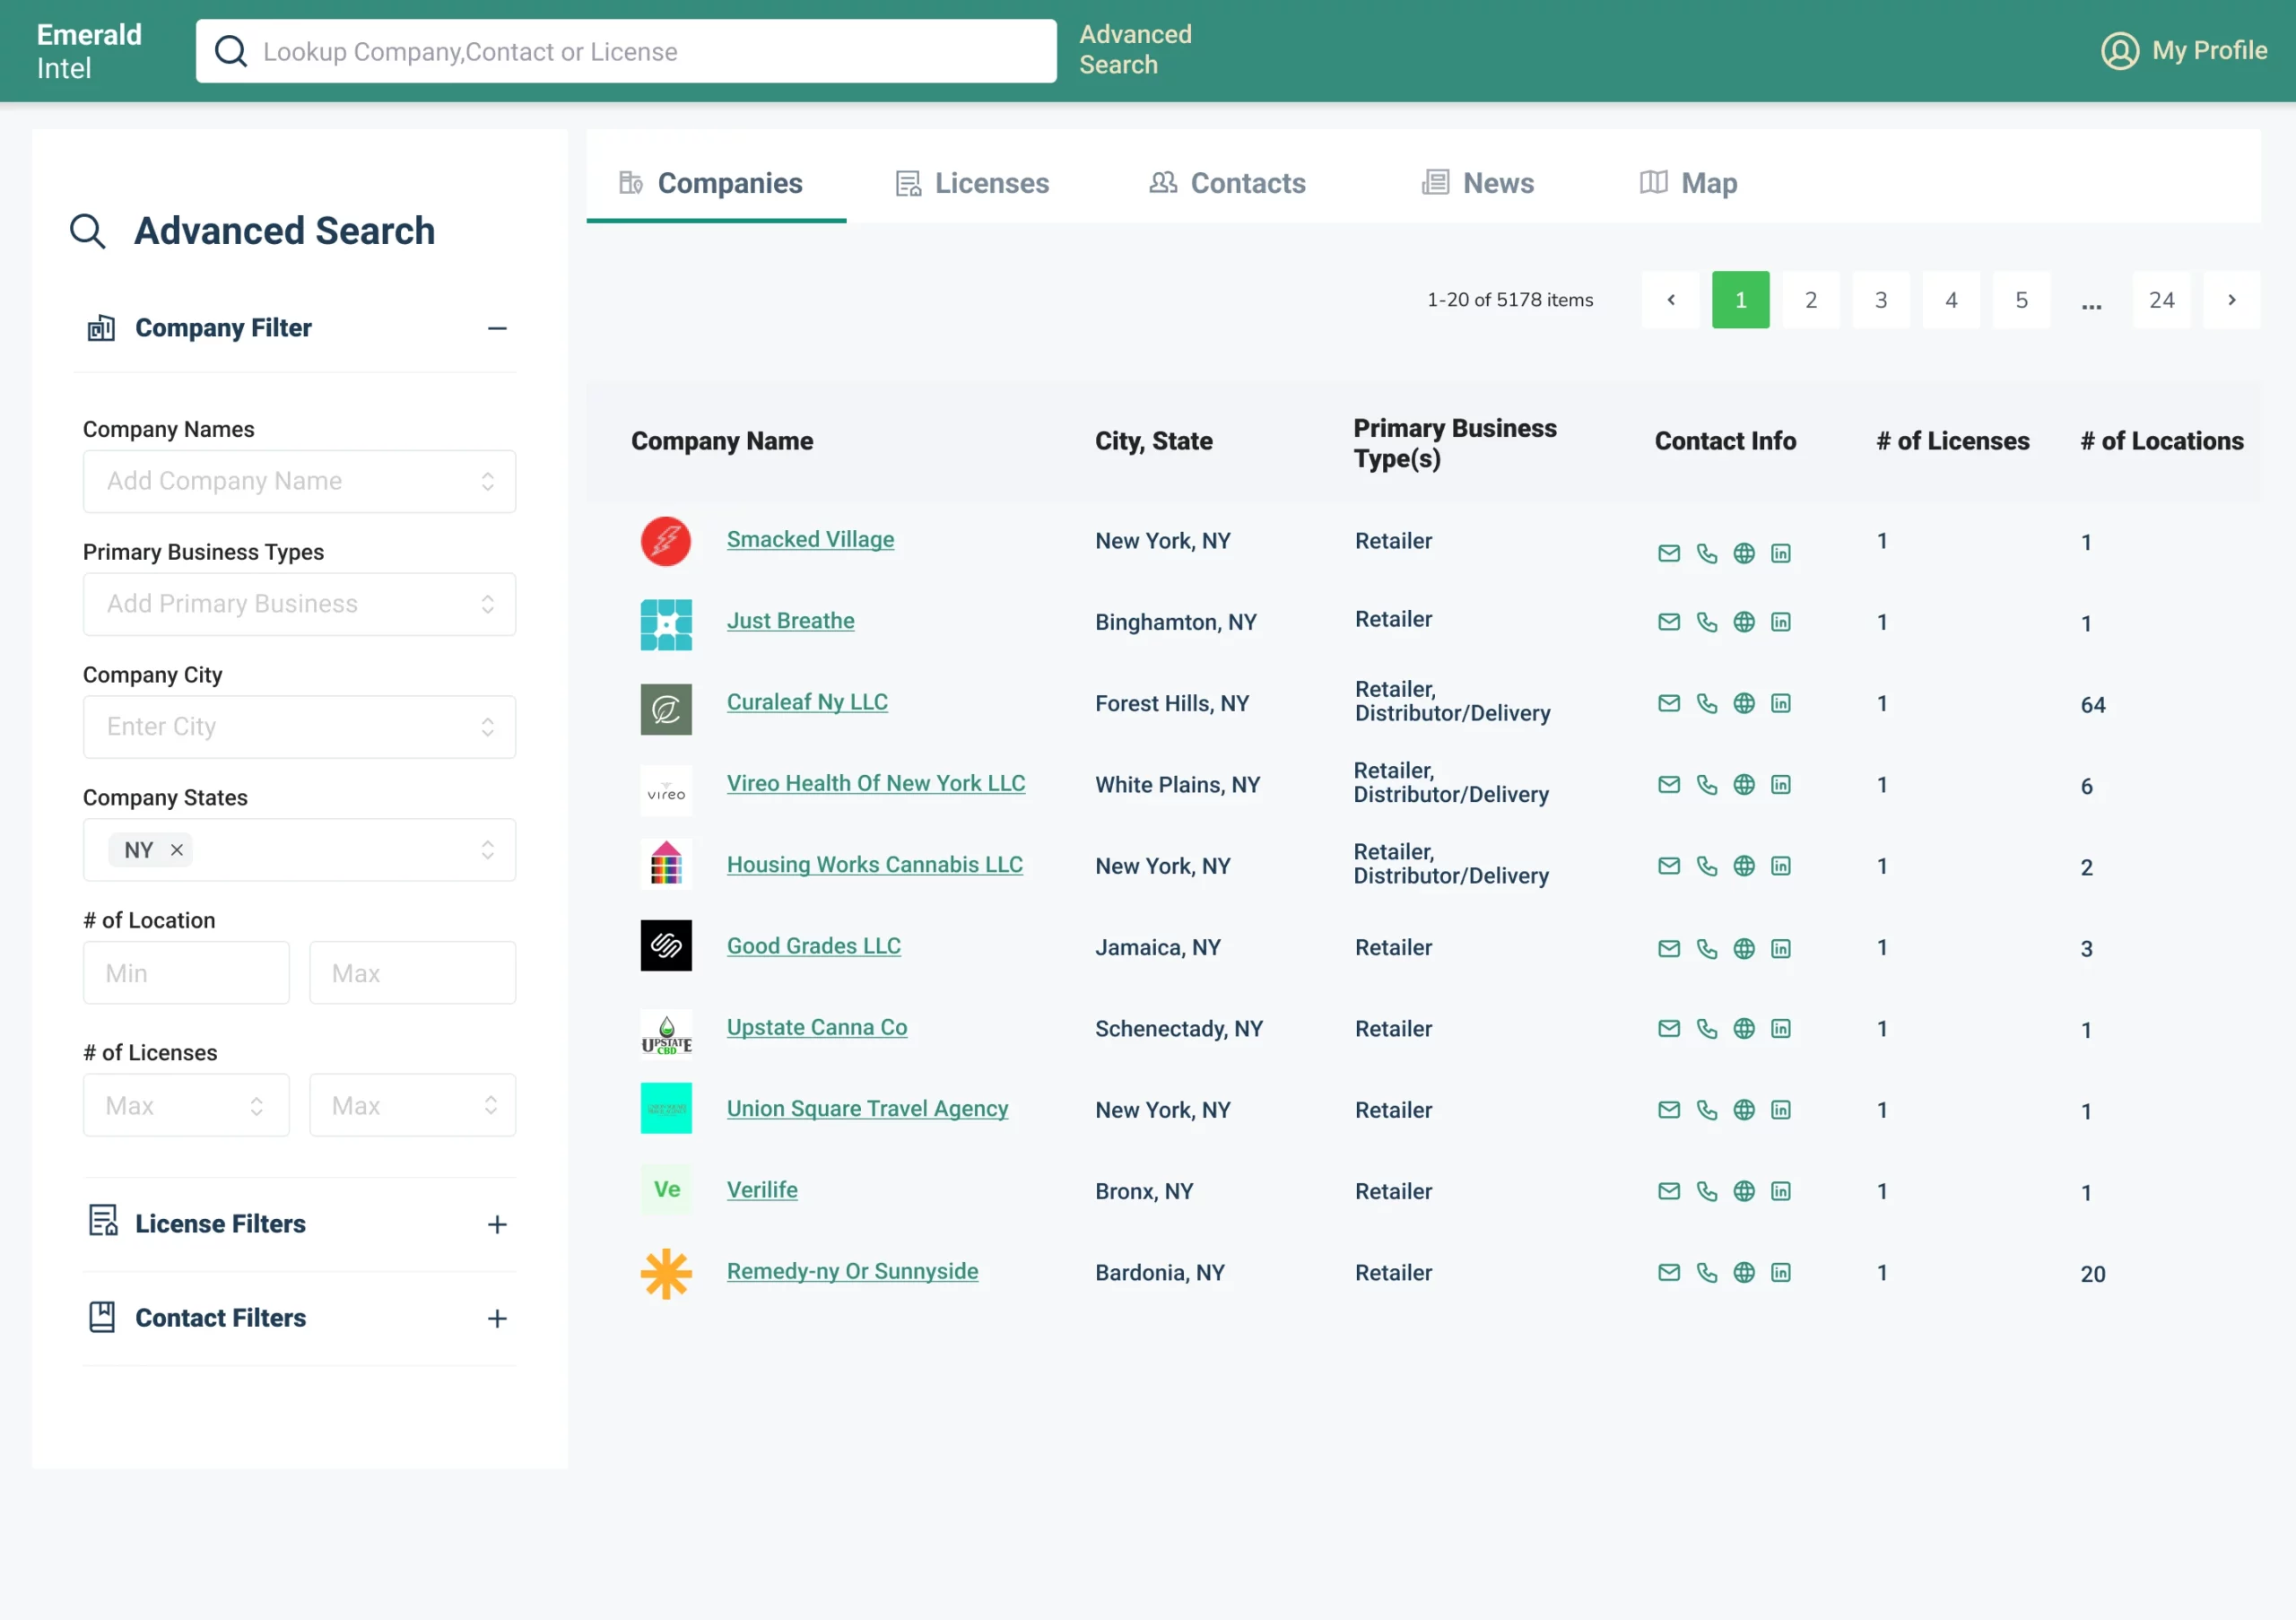This screenshot has height=1620, width=2296.
Task: Open the Verilife company link
Action: (x=762, y=1190)
